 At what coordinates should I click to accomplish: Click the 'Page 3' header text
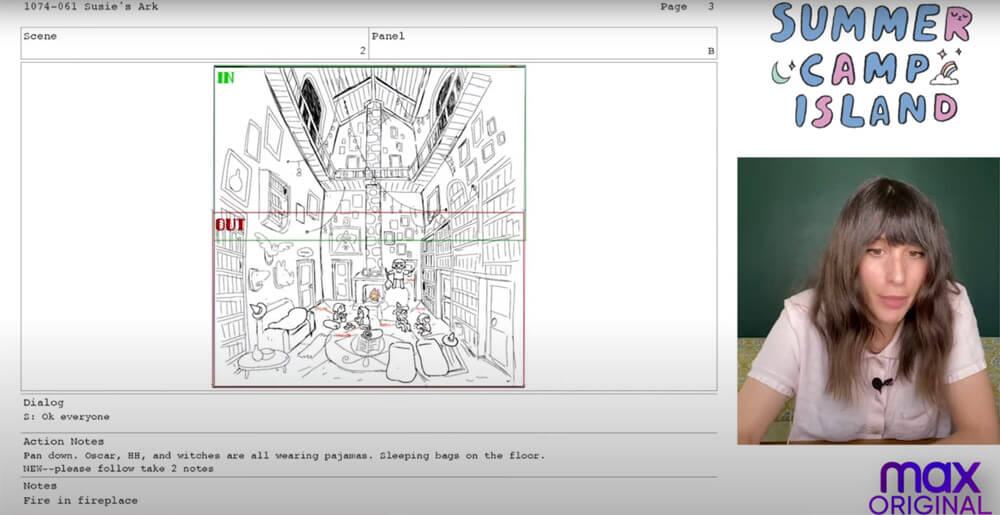pyautogui.click(x=687, y=7)
